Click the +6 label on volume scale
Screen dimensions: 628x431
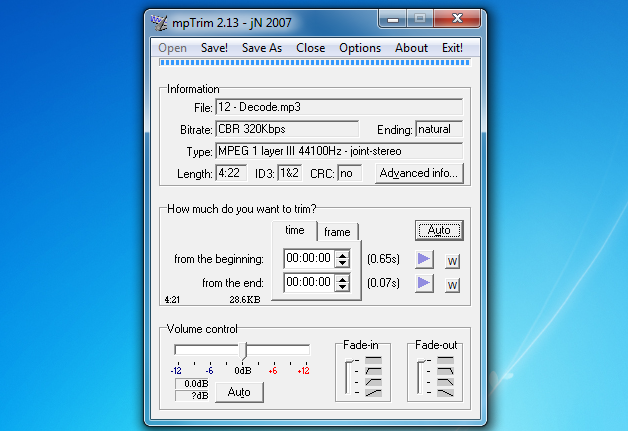(273, 371)
